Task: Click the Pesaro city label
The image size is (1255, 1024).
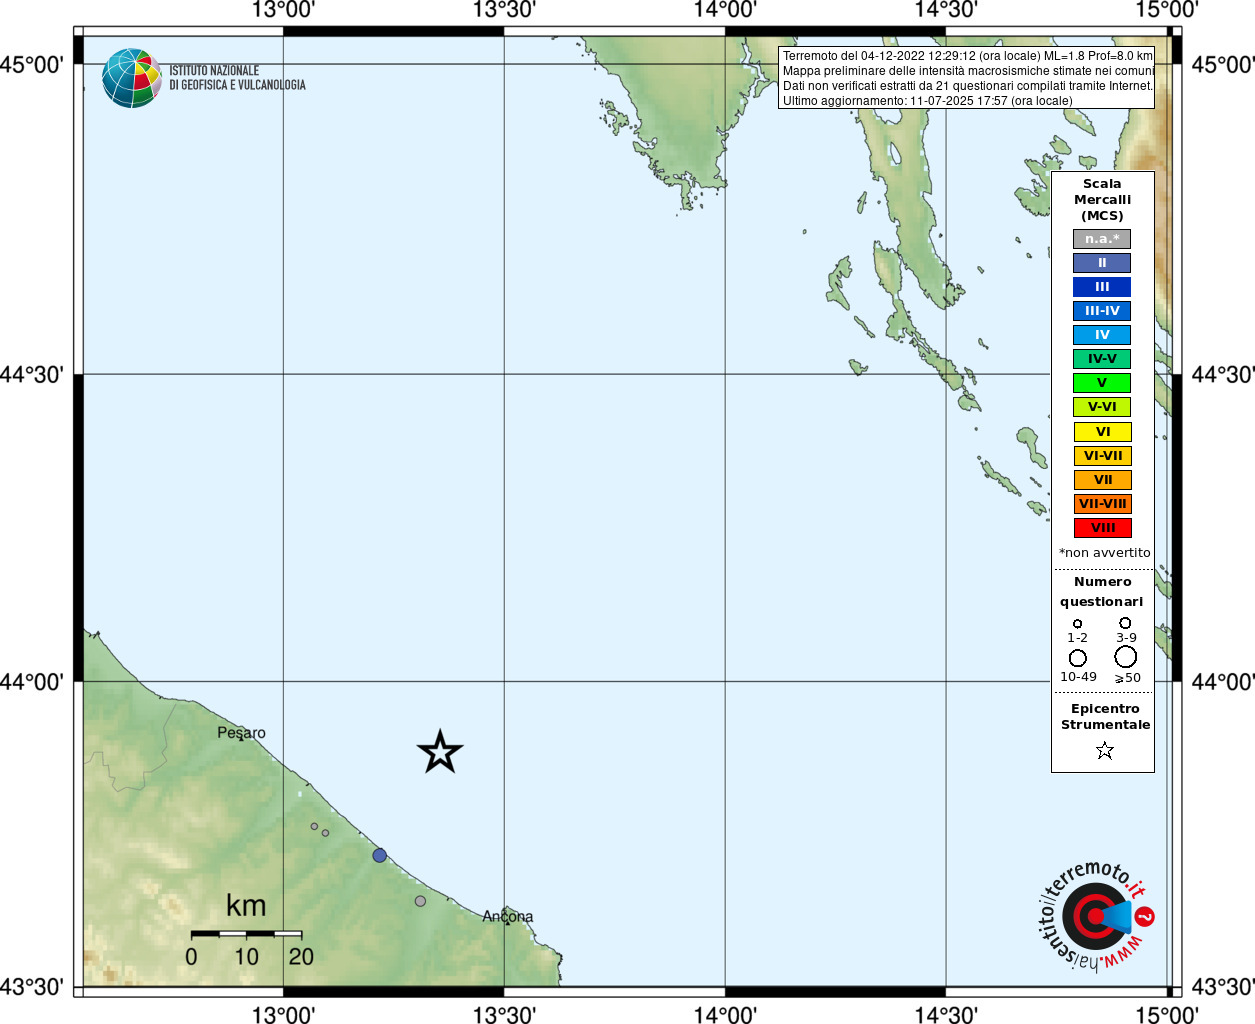Action: point(241,733)
